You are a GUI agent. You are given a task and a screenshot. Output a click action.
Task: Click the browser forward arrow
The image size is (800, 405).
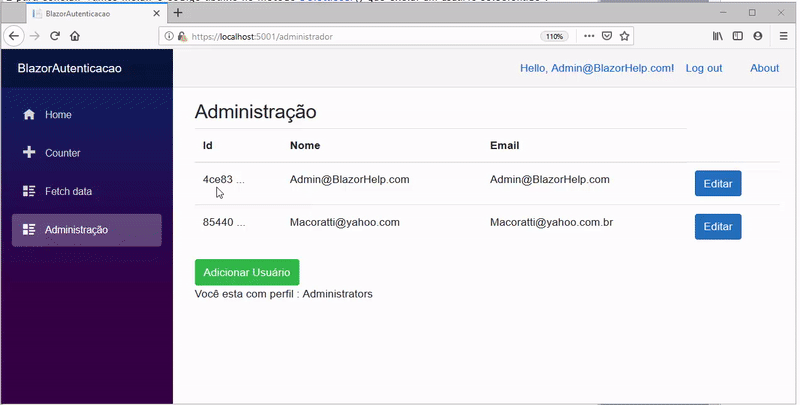click(x=34, y=36)
